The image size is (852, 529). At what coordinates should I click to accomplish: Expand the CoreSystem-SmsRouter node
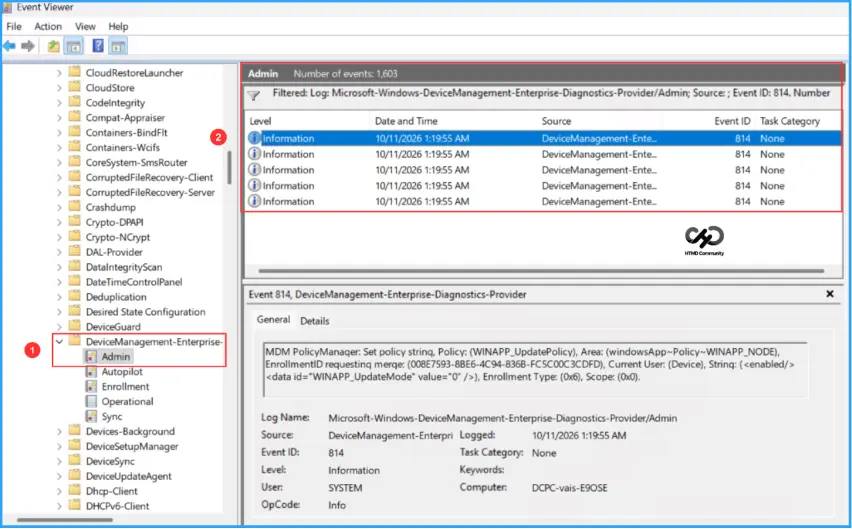coord(59,162)
